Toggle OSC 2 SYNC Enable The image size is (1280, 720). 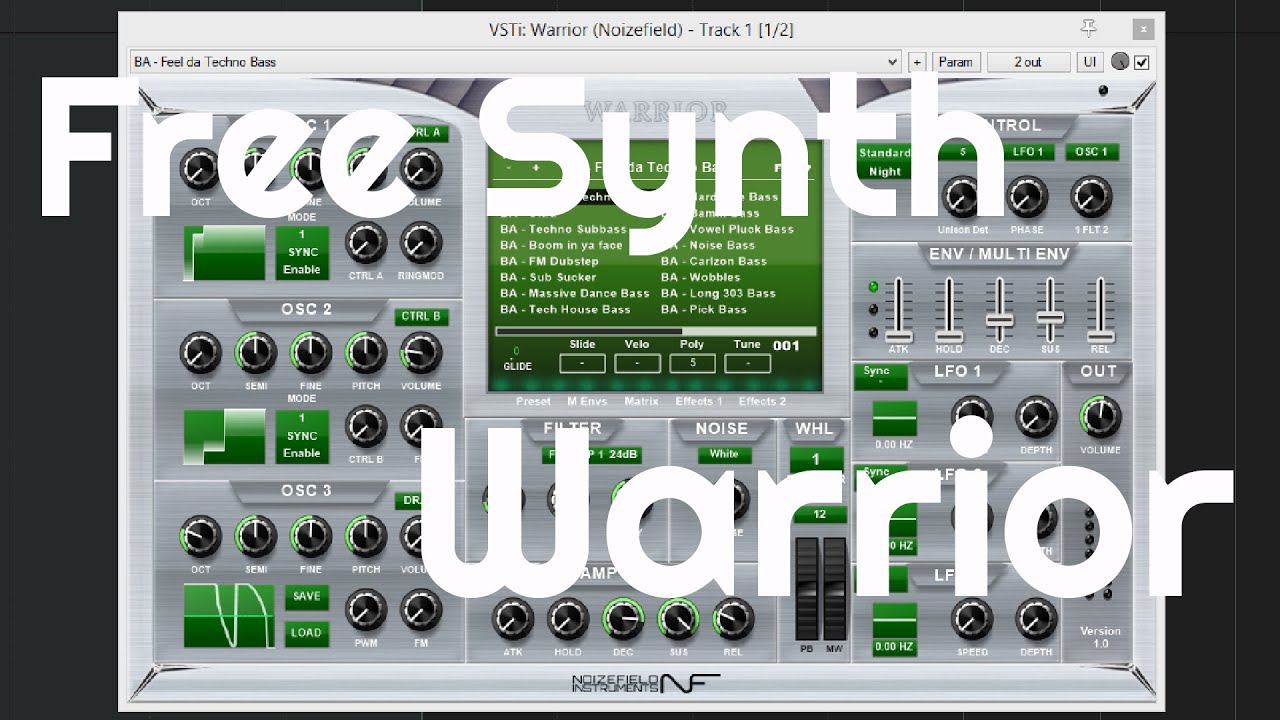(x=302, y=436)
